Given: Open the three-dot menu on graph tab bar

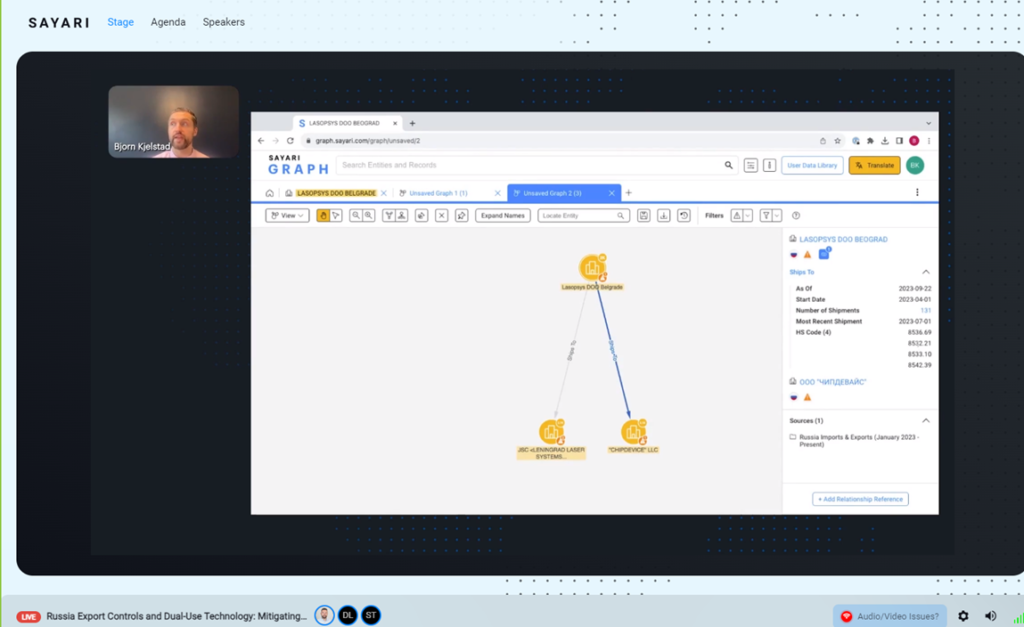Looking at the screenshot, I should pyautogui.click(x=917, y=193).
